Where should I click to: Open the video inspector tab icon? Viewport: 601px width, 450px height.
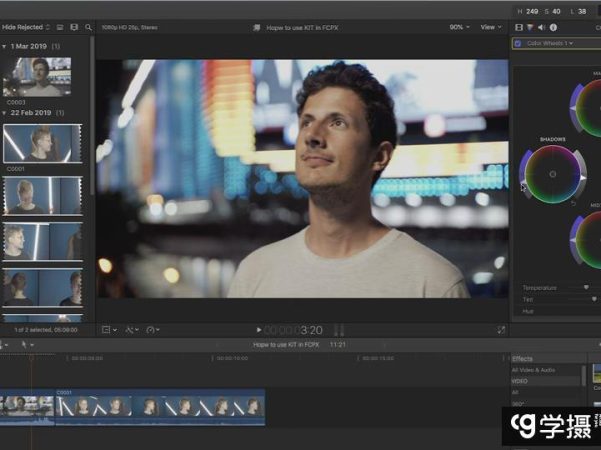coord(519,27)
